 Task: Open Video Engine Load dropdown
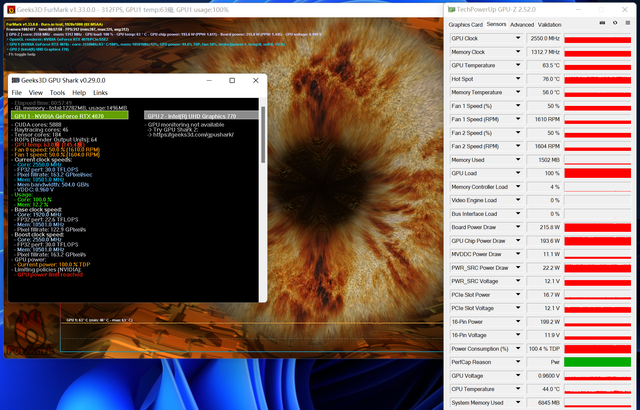point(518,200)
